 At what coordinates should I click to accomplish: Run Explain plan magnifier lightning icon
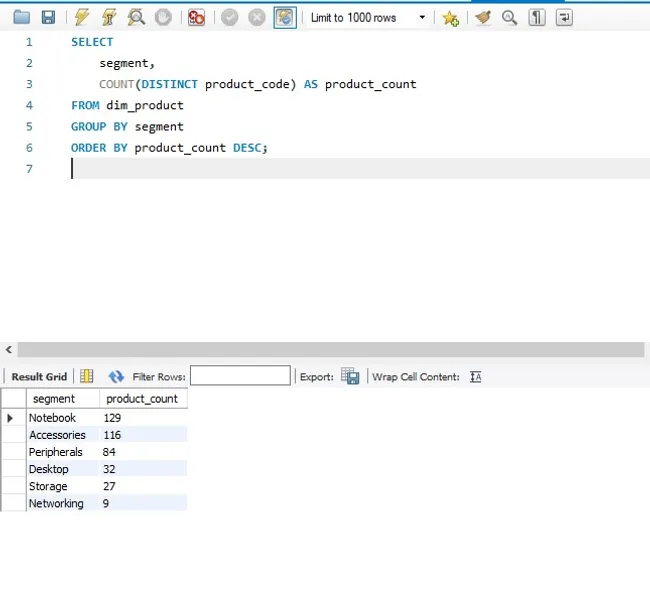click(x=136, y=17)
